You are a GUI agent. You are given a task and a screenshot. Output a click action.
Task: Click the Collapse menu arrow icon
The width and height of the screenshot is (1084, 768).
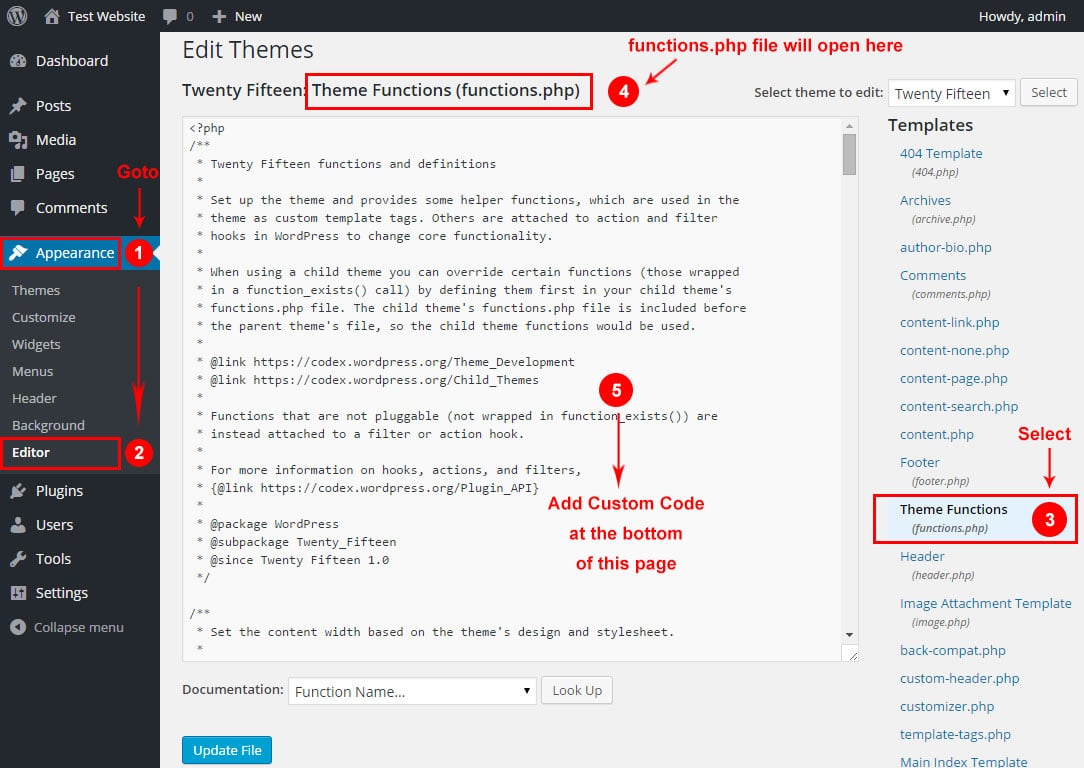pos(18,627)
